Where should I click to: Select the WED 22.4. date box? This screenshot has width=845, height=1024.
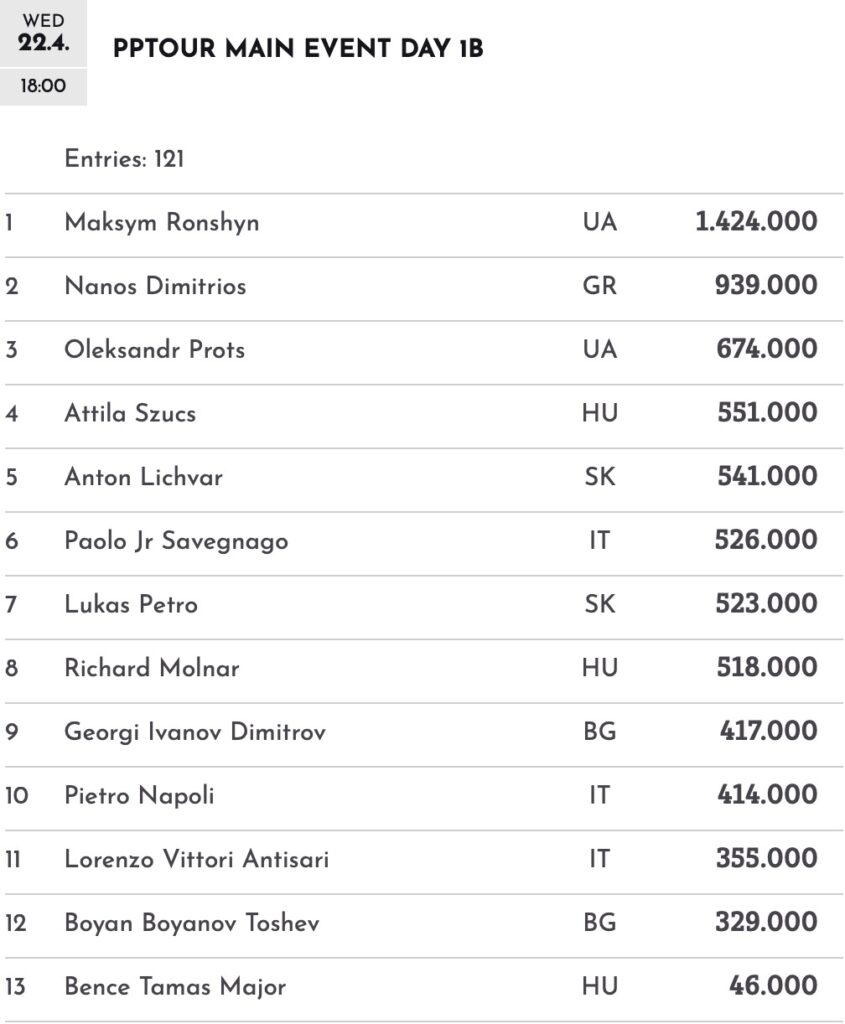pyautogui.click(x=43, y=34)
